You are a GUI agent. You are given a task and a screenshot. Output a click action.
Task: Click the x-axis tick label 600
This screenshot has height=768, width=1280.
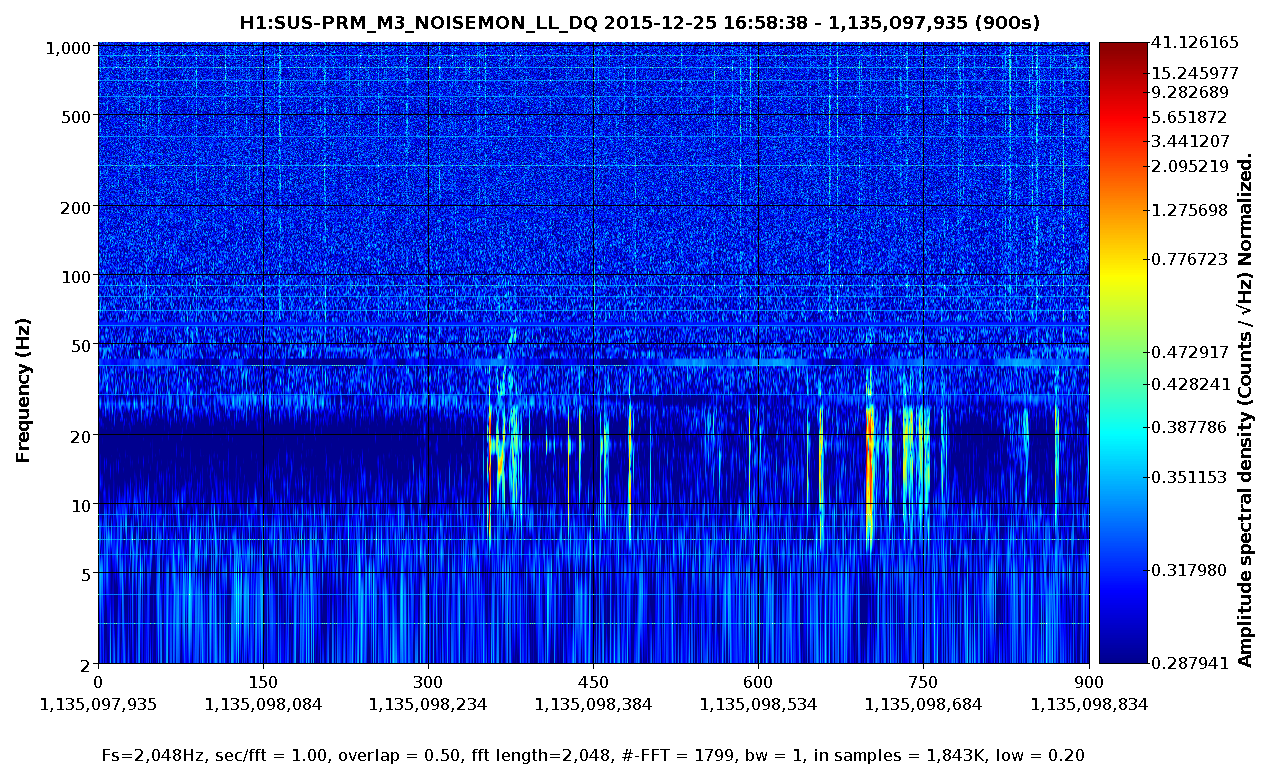[x=758, y=681]
